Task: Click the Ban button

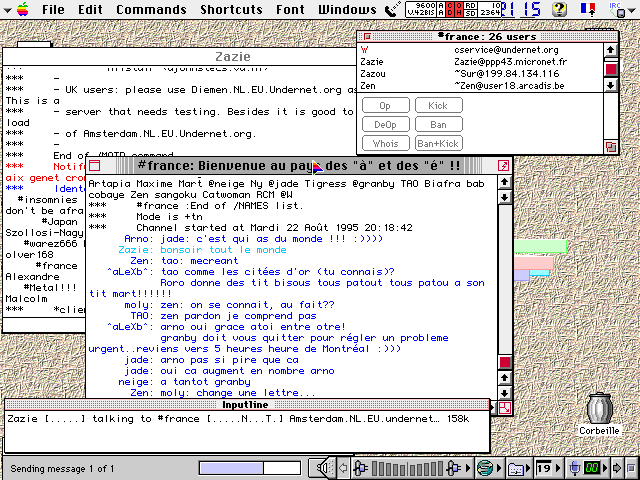Action: pos(439,124)
